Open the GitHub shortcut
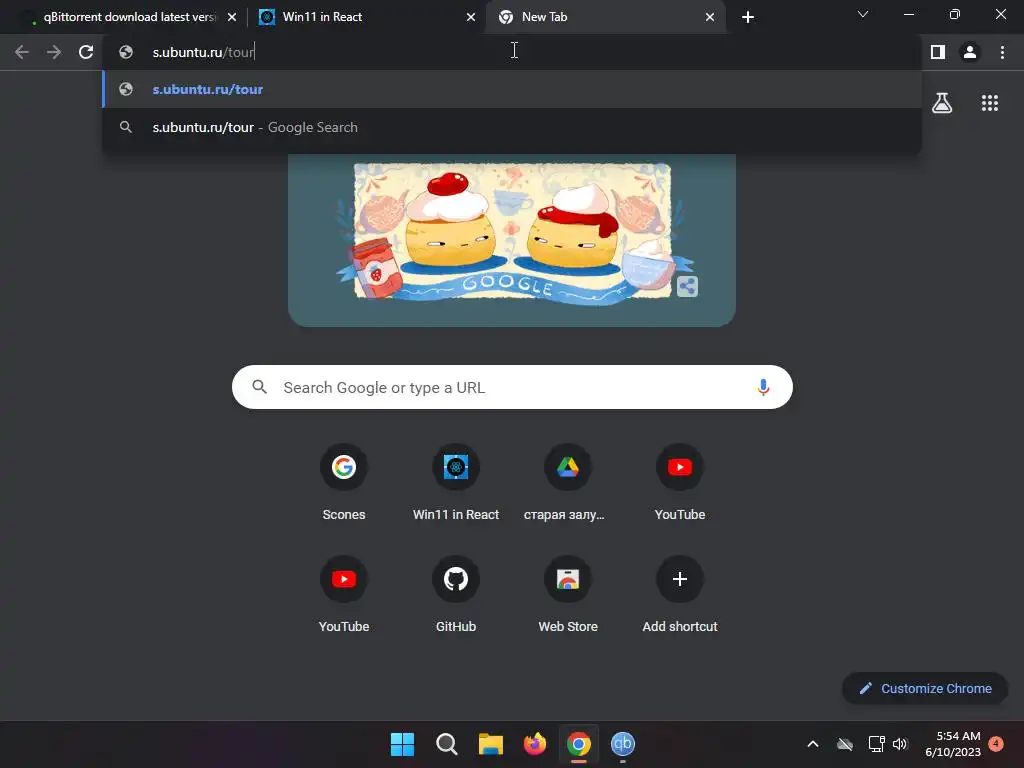 pyautogui.click(x=456, y=594)
